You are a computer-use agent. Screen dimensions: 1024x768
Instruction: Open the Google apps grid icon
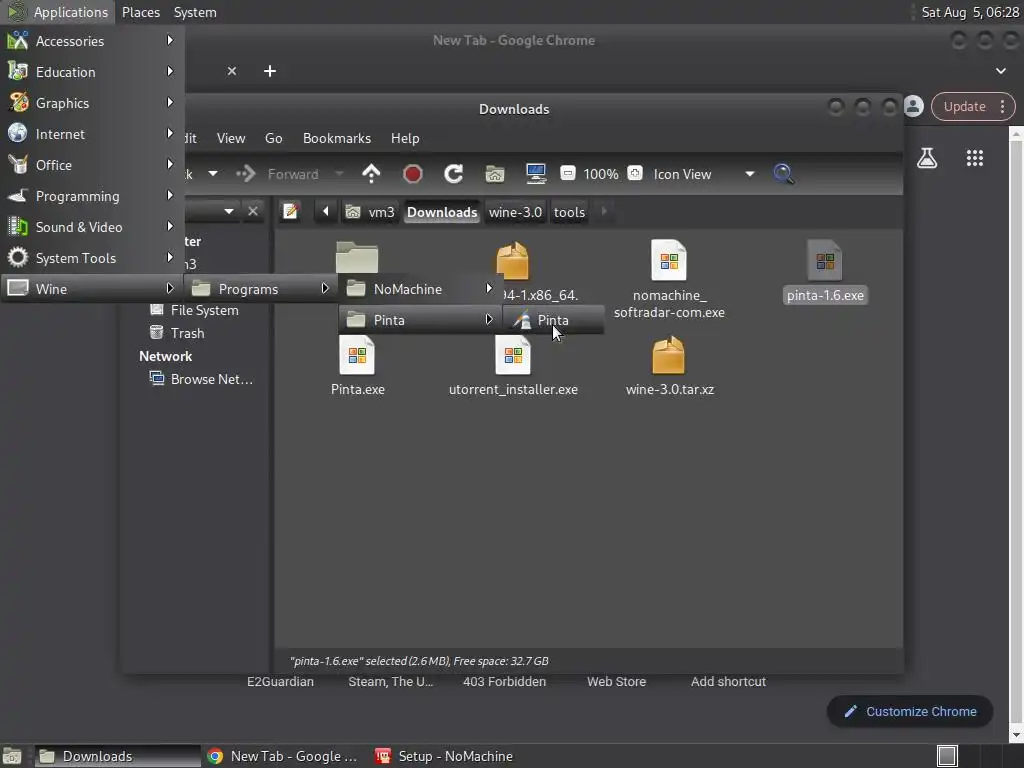click(x=974, y=158)
